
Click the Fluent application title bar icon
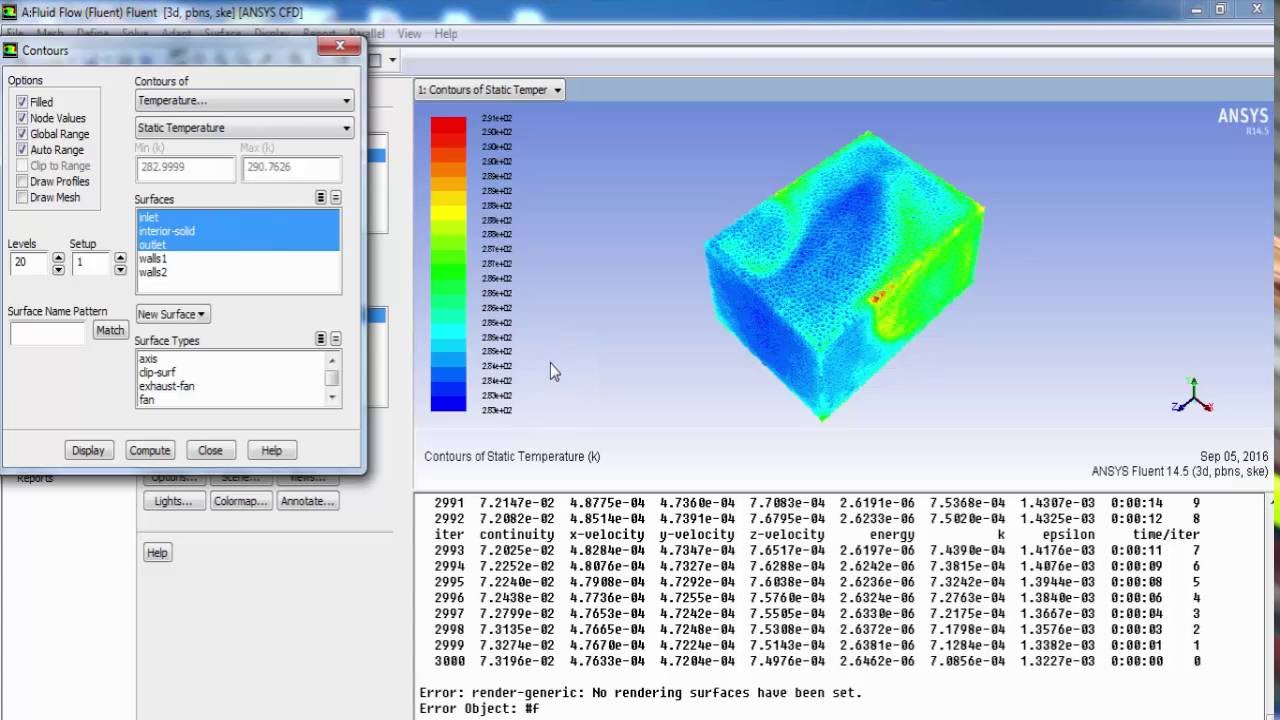coord(9,12)
